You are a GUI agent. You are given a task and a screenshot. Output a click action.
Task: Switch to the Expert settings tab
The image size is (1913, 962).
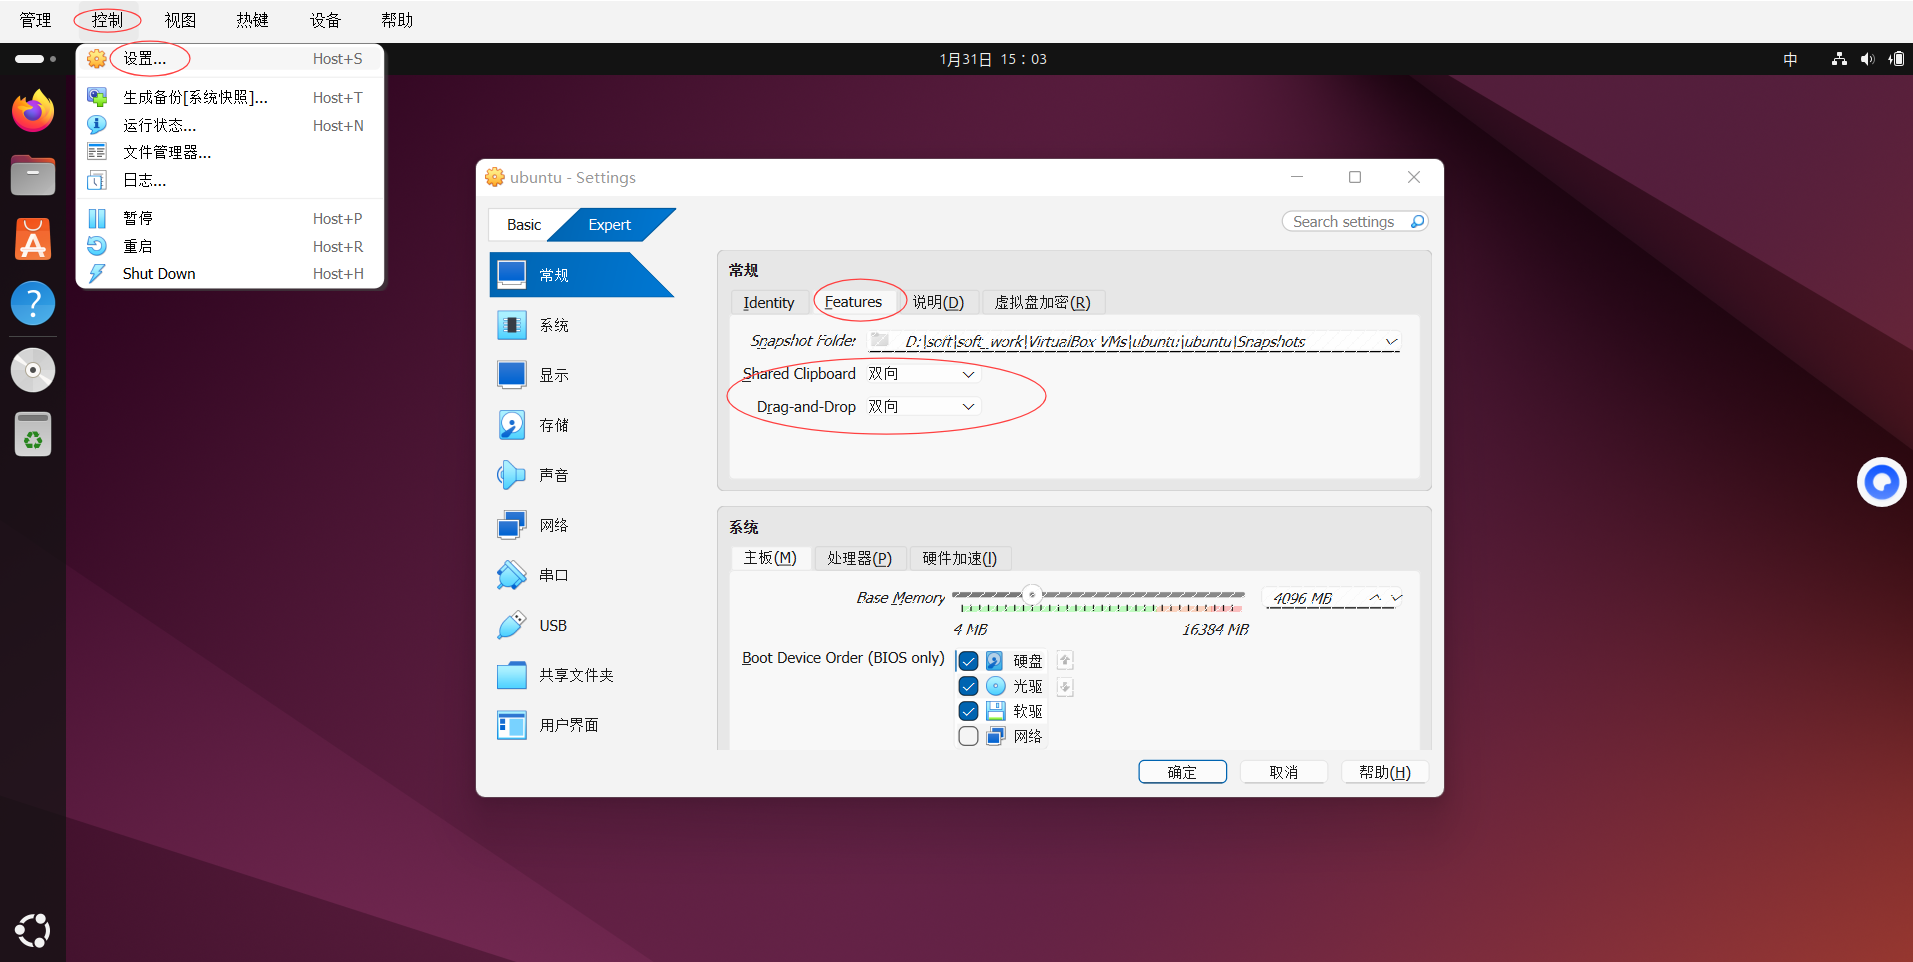(x=610, y=225)
